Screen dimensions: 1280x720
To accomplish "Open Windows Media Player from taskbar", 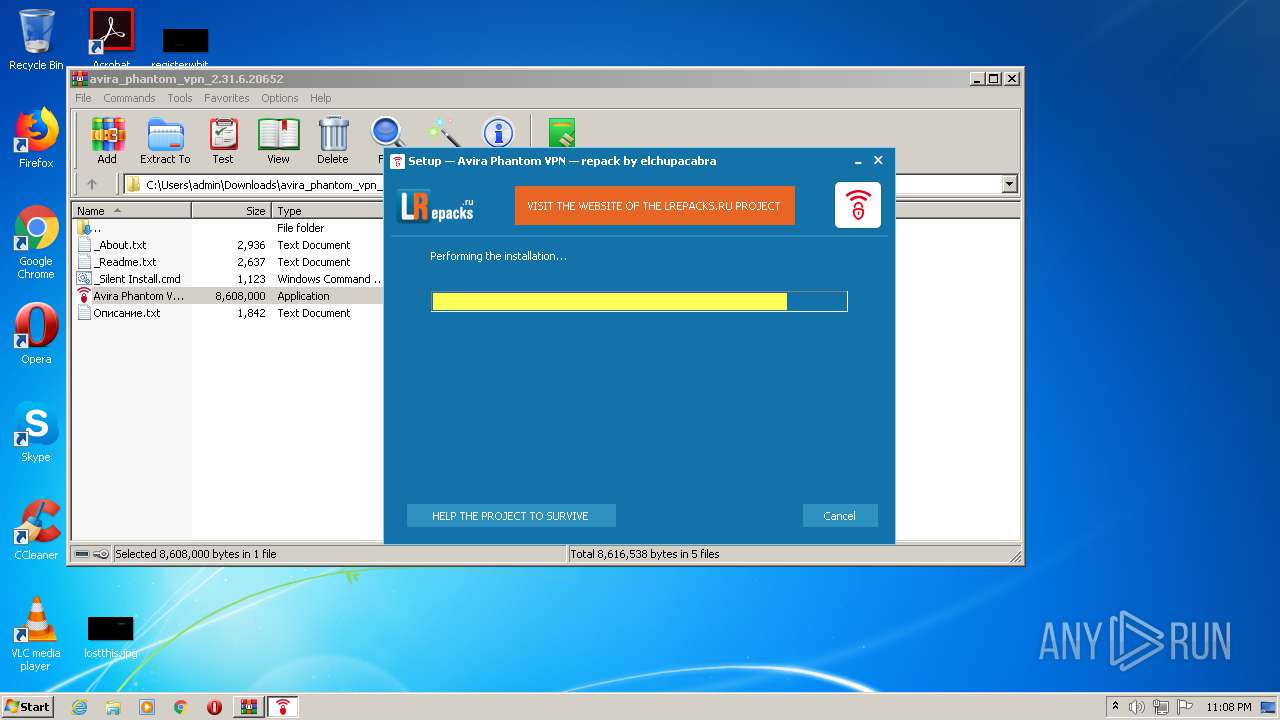I will click(147, 707).
